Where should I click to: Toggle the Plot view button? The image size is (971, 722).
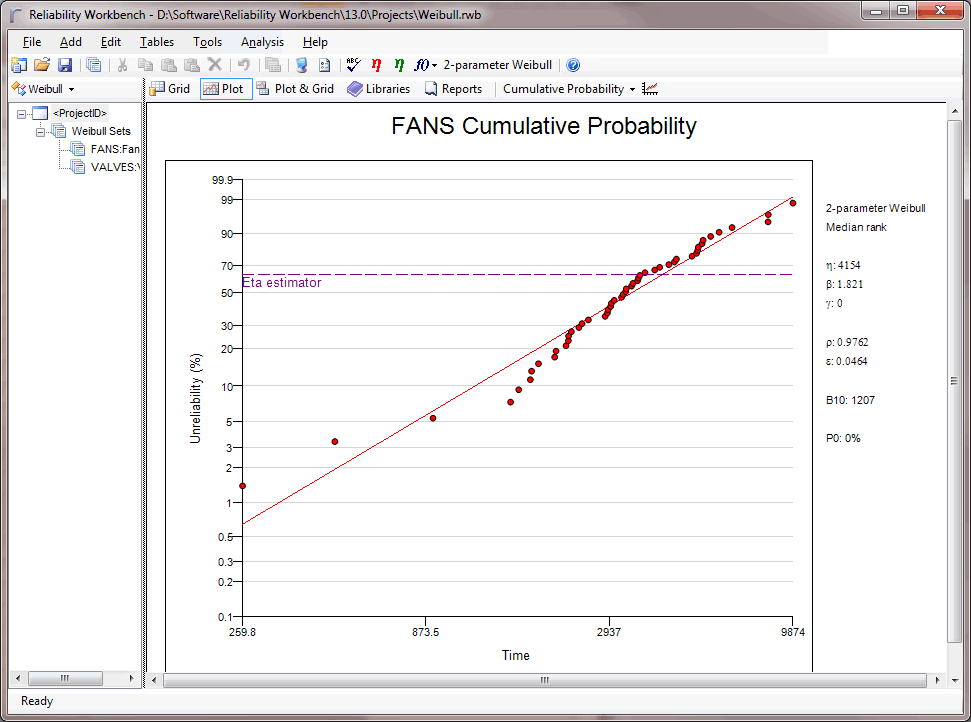coord(224,89)
